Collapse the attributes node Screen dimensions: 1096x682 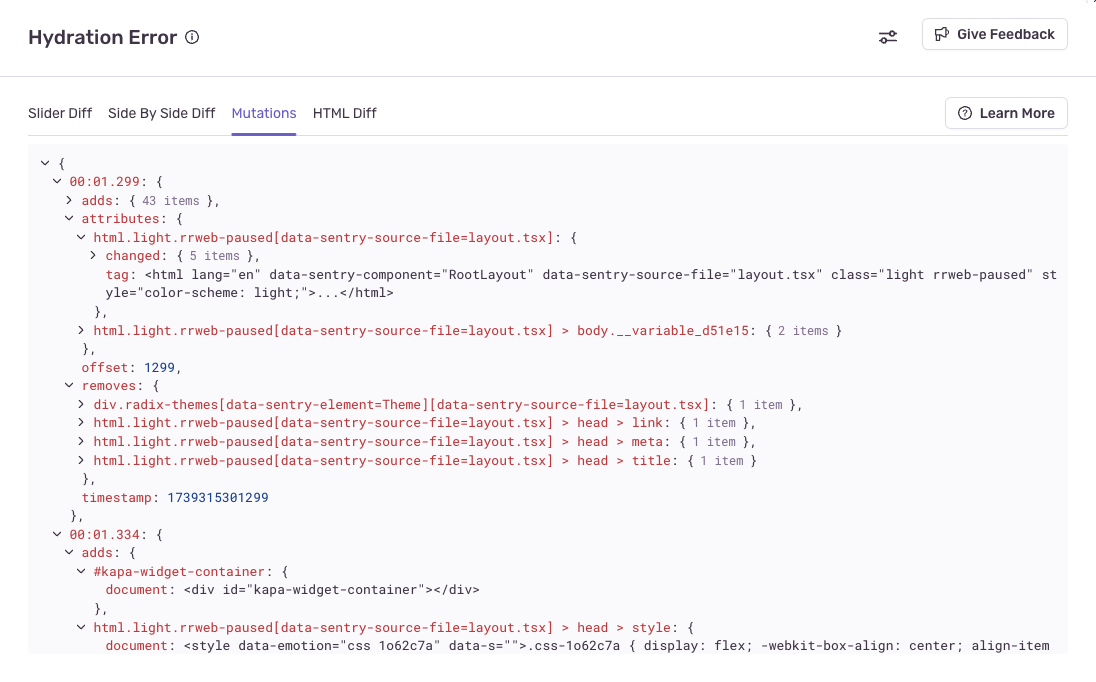pyautogui.click(x=70, y=219)
